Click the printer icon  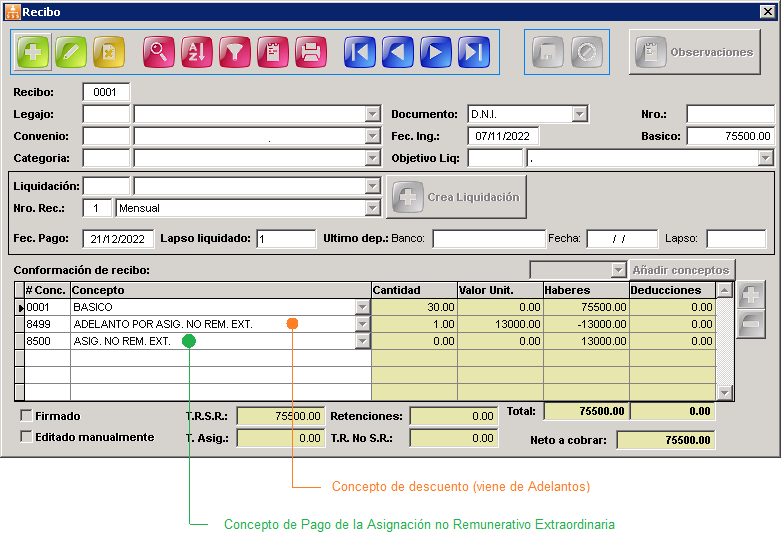tap(311, 52)
